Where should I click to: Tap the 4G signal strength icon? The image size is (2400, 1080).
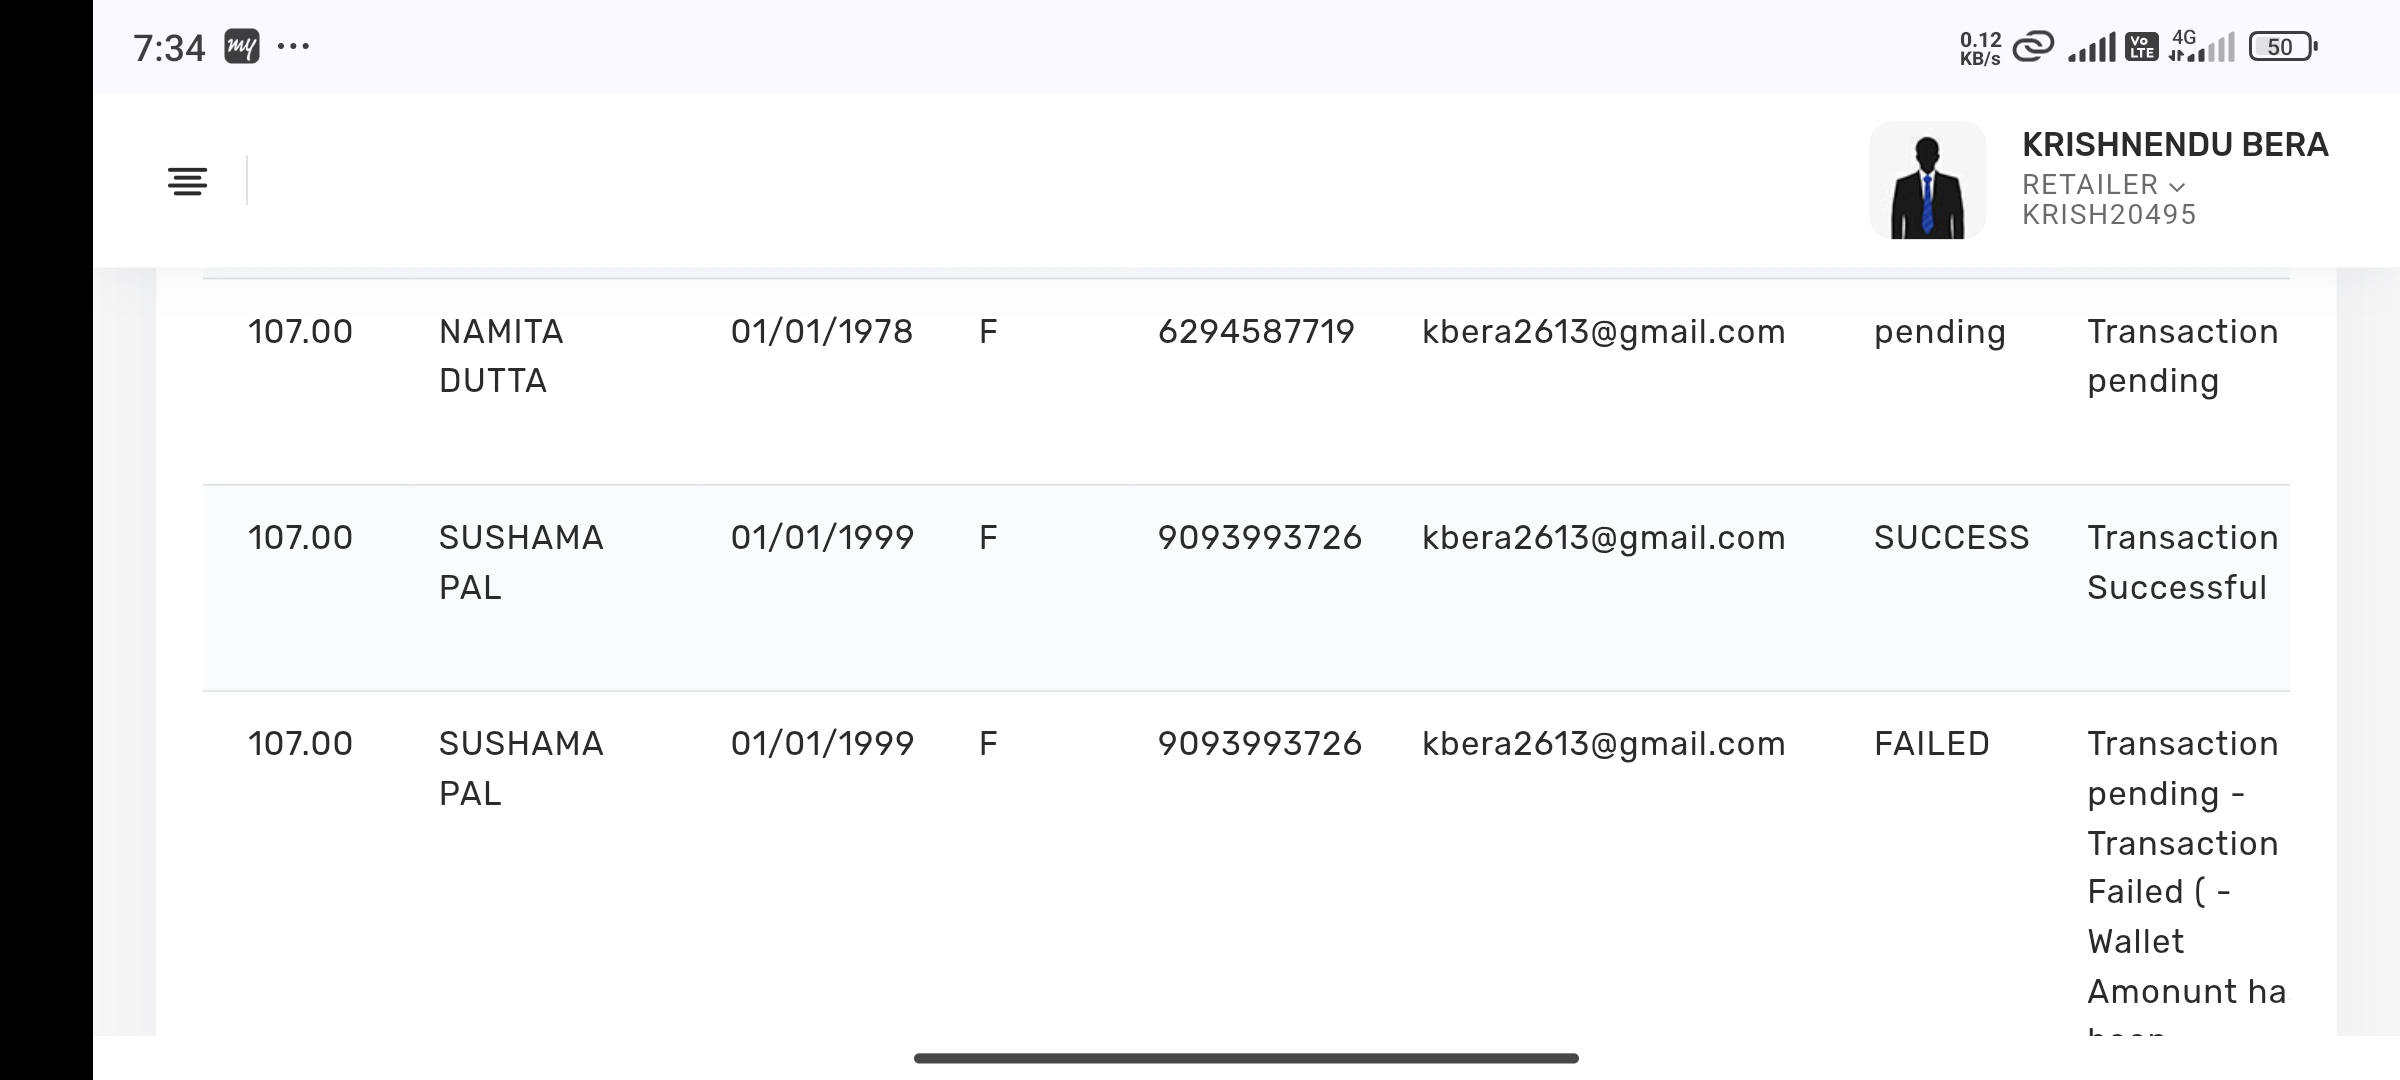click(2201, 47)
